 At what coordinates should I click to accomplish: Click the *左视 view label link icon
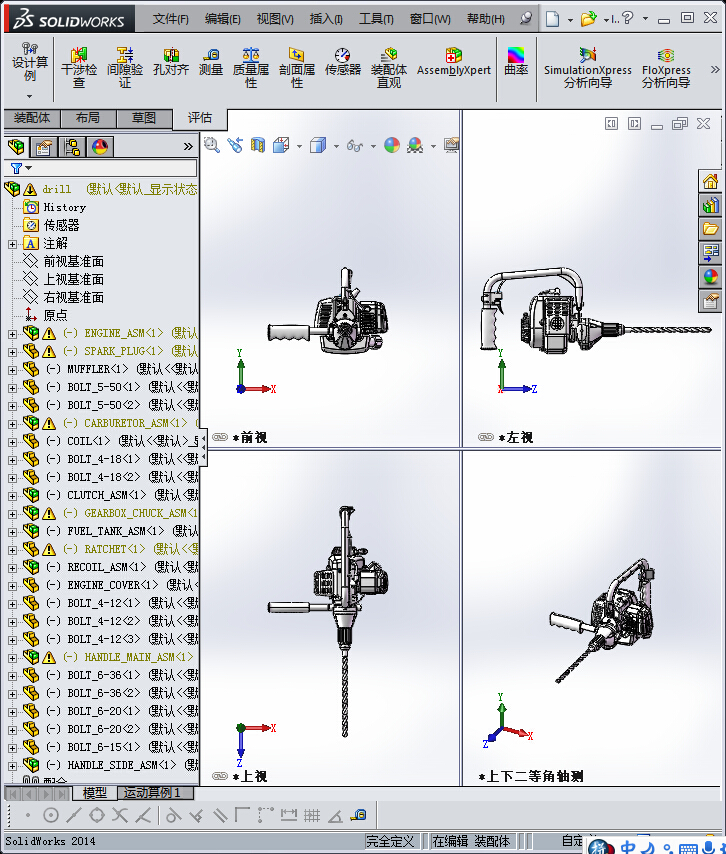(485, 437)
